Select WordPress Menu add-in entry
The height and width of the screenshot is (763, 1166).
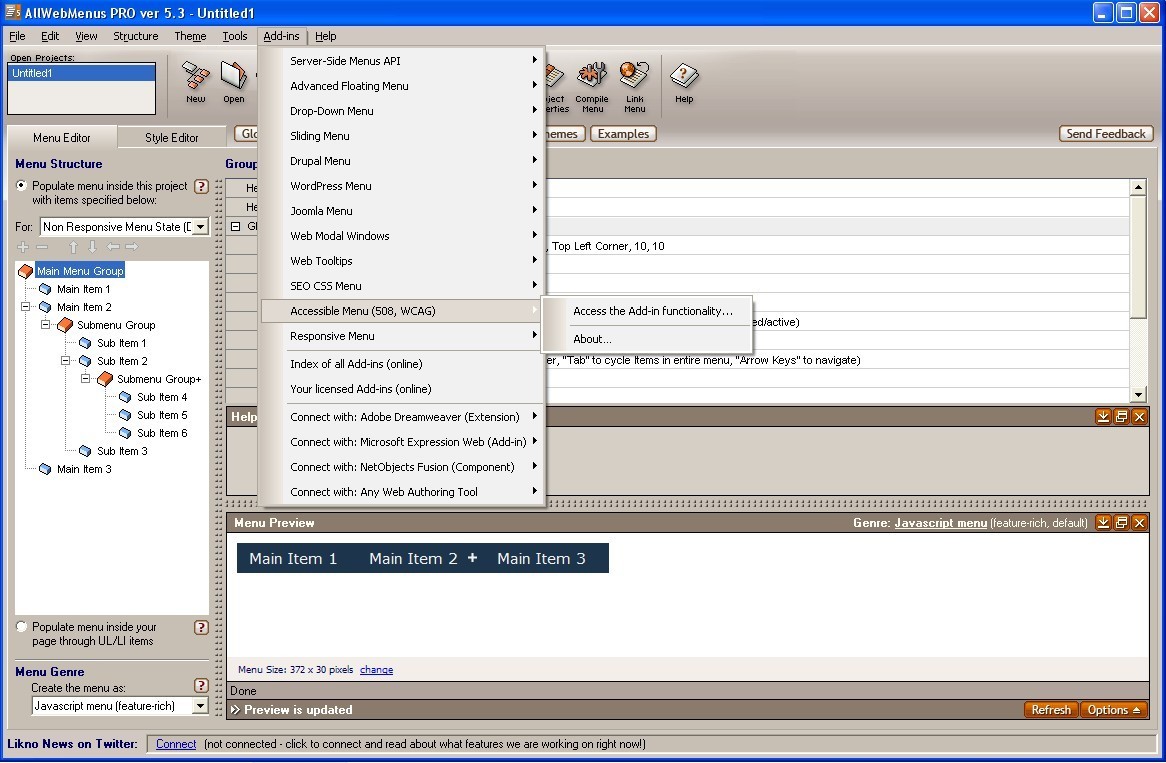[x=402, y=186]
